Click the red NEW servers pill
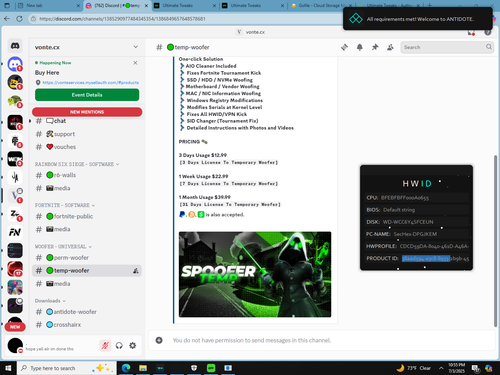This screenshot has height=375, width=500. coord(15,327)
